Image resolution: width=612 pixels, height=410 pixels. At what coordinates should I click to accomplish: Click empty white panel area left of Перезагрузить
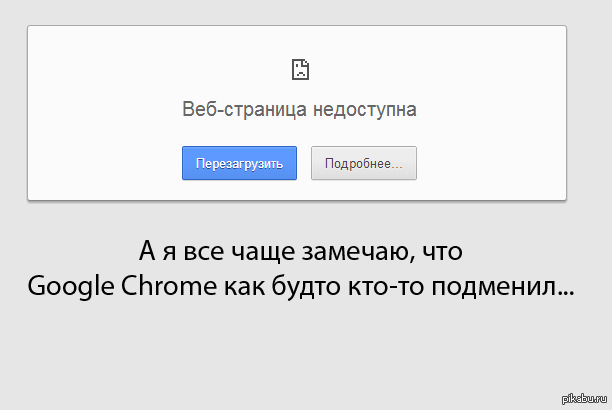[x=100, y=163]
